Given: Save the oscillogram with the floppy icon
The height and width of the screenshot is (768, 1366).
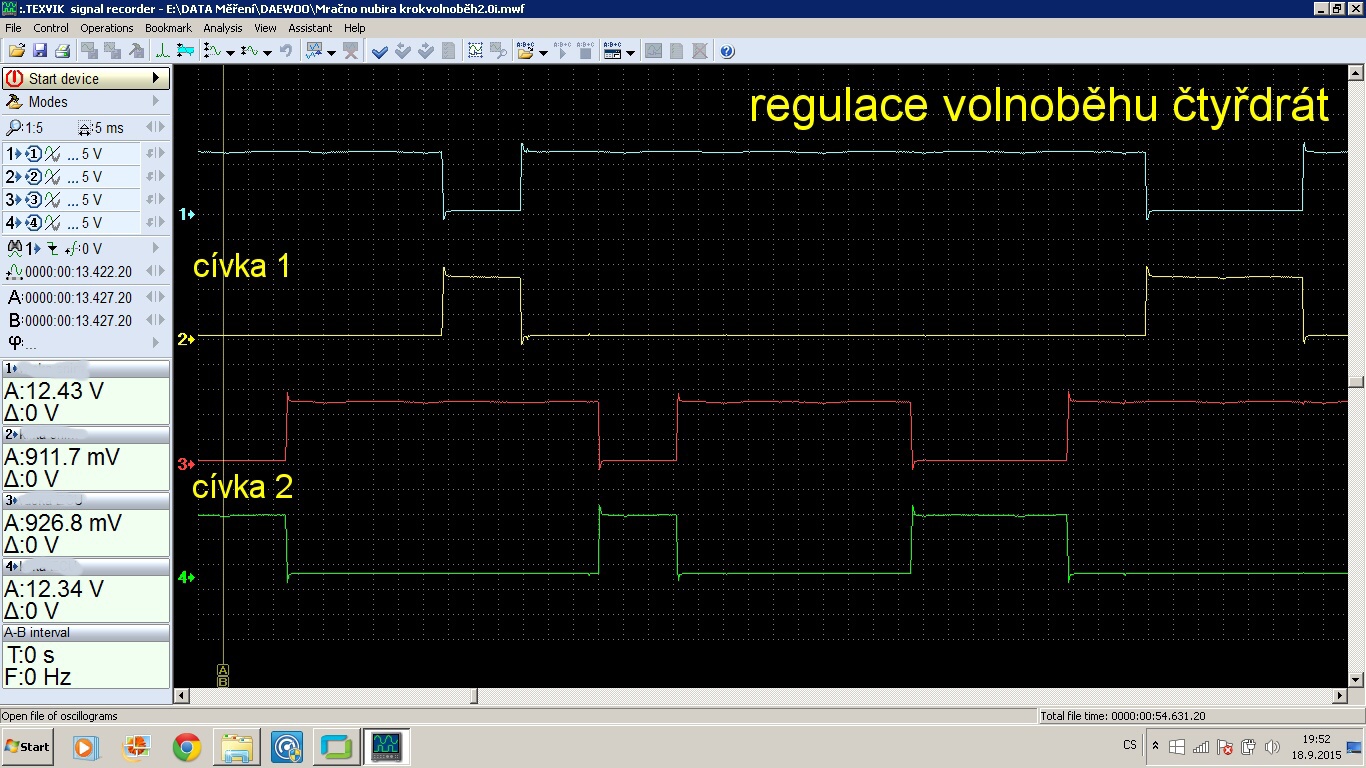Looking at the screenshot, I should (x=40, y=51).
